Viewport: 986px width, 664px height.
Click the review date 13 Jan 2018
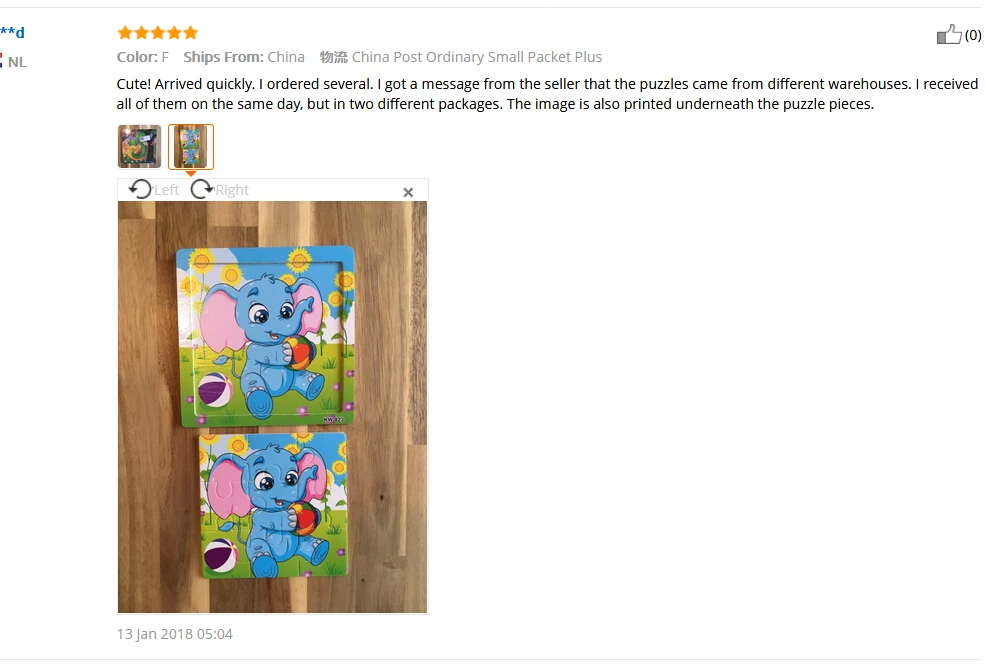[x=175, y=634]
